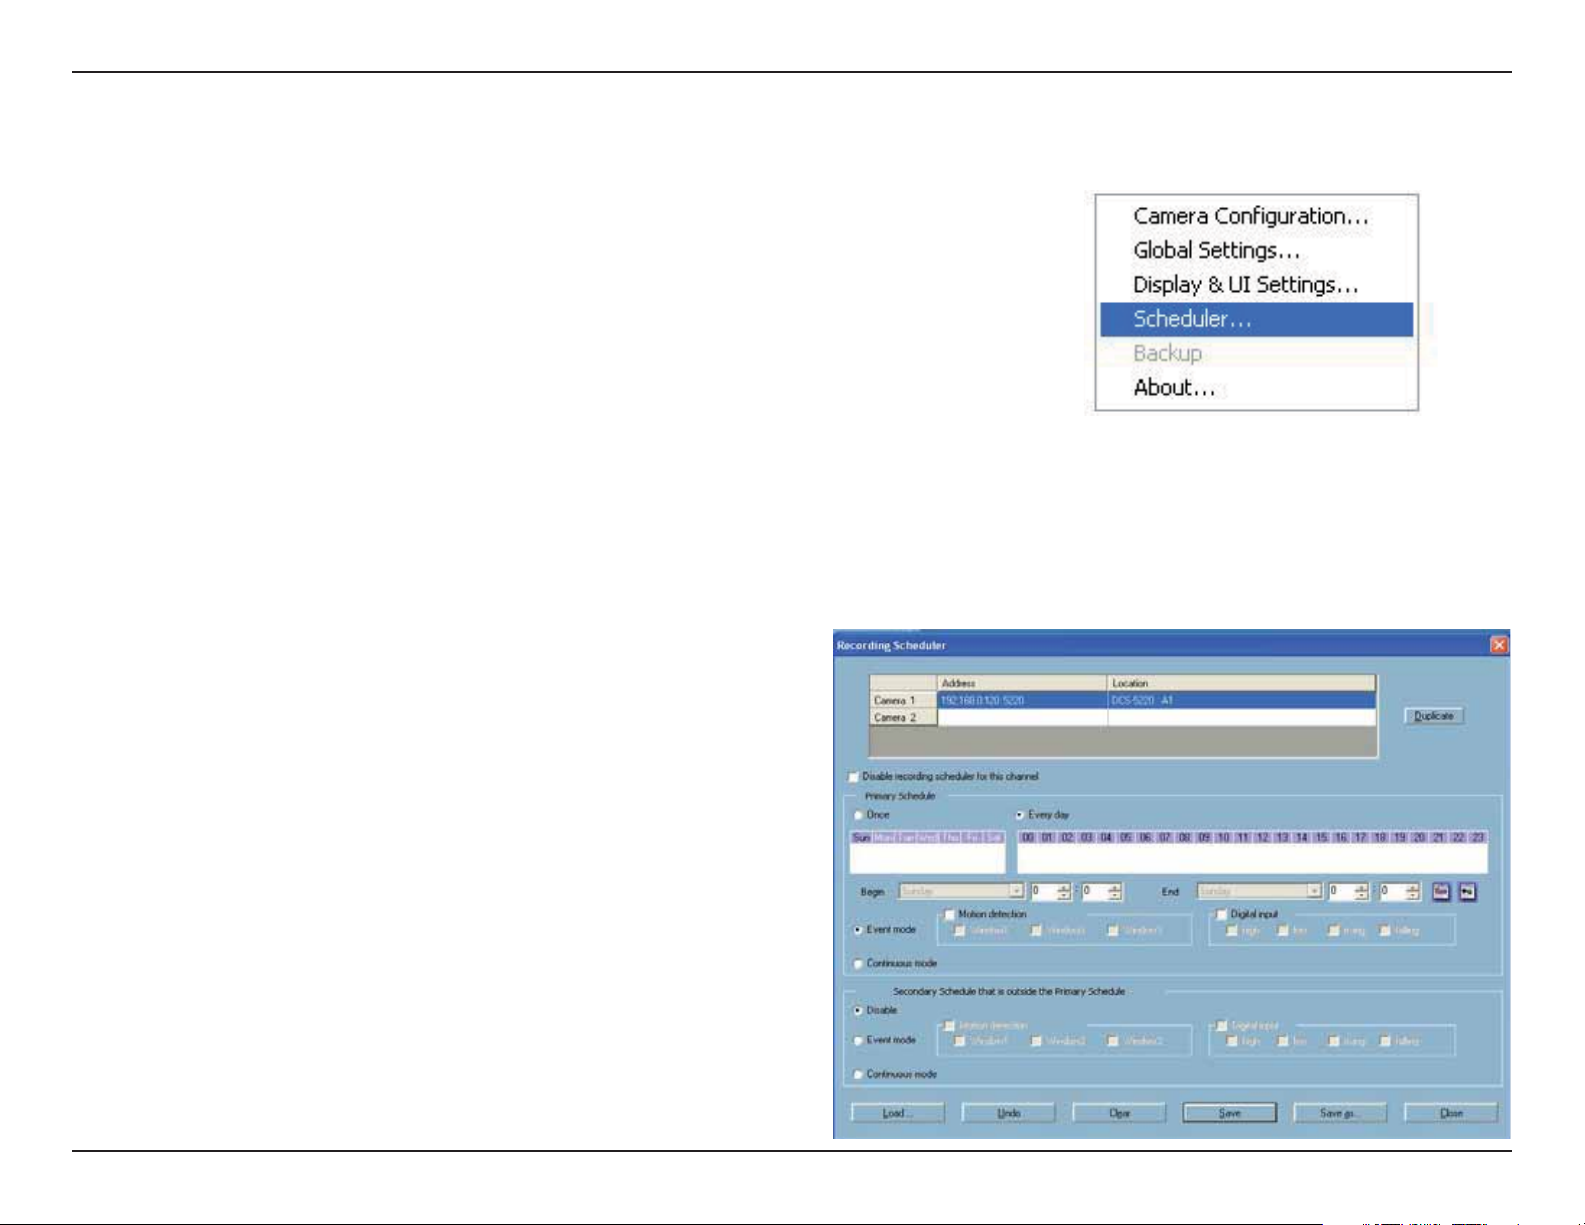Click hour 12 in the timeline
The height and width of the screenshot is (1225, 1585).
tap(1262, 837)
